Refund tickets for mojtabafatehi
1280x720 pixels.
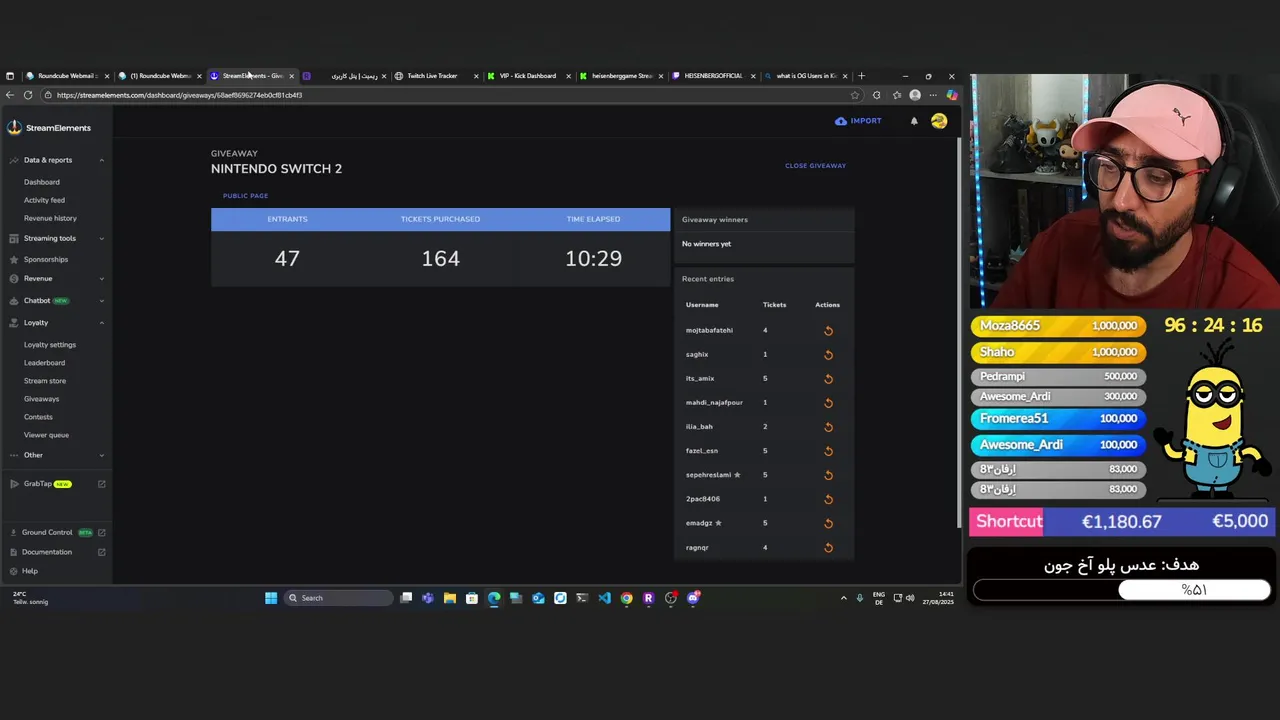pyautogui.click(x=828, y=331)
